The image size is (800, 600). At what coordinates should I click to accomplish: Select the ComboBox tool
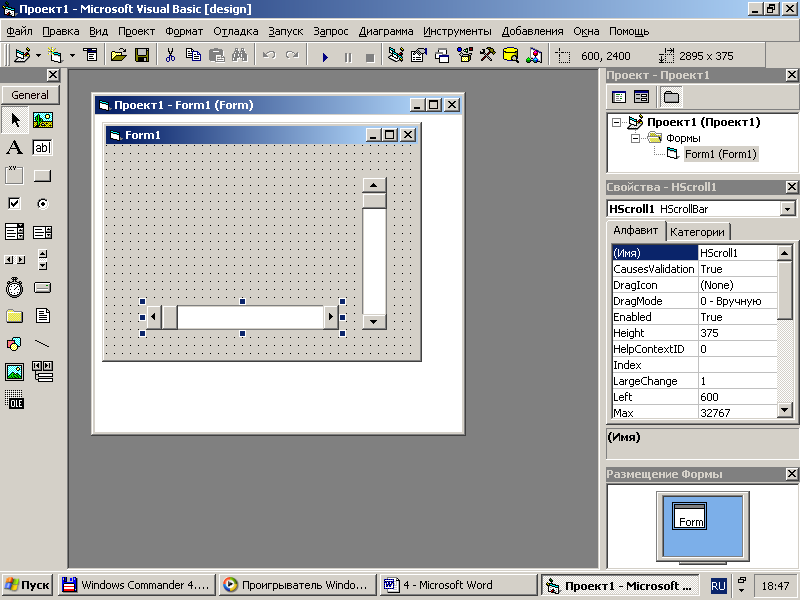(x=15, y=232)
